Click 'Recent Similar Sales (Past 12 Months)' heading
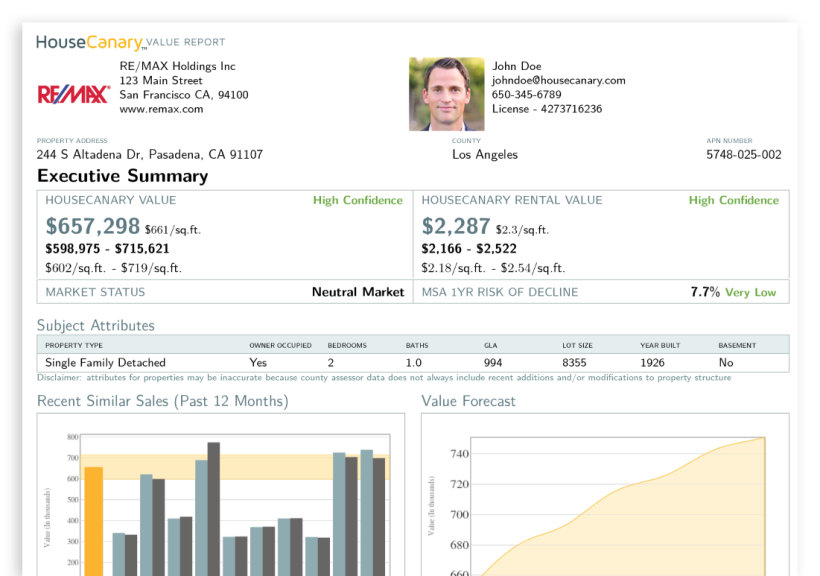 click(163, 401)
